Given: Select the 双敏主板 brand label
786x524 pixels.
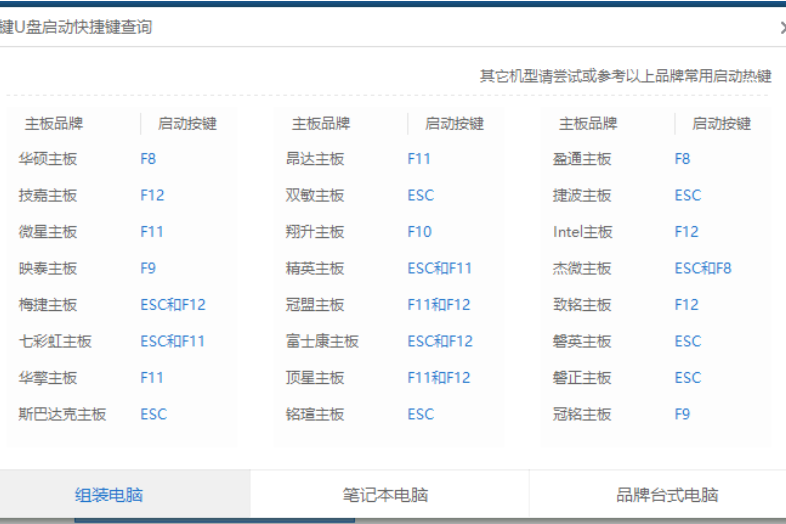Looking at the screenshot, I should tap(315, 195).
